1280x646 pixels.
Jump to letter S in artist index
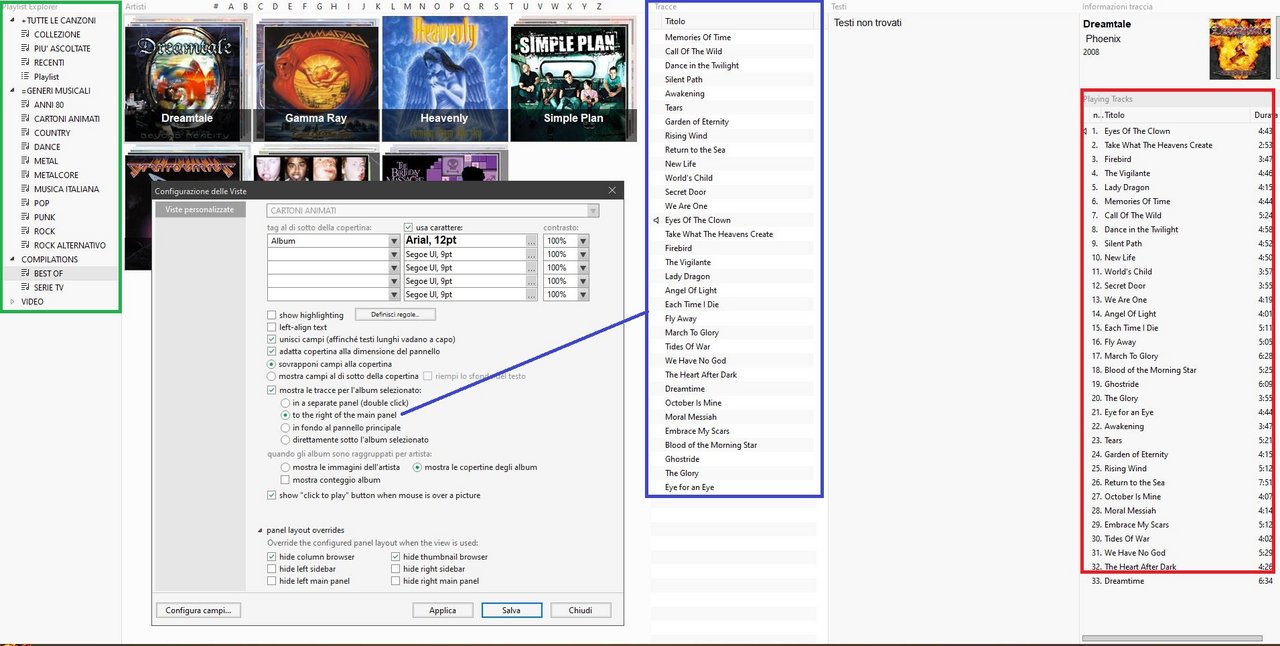496,7
